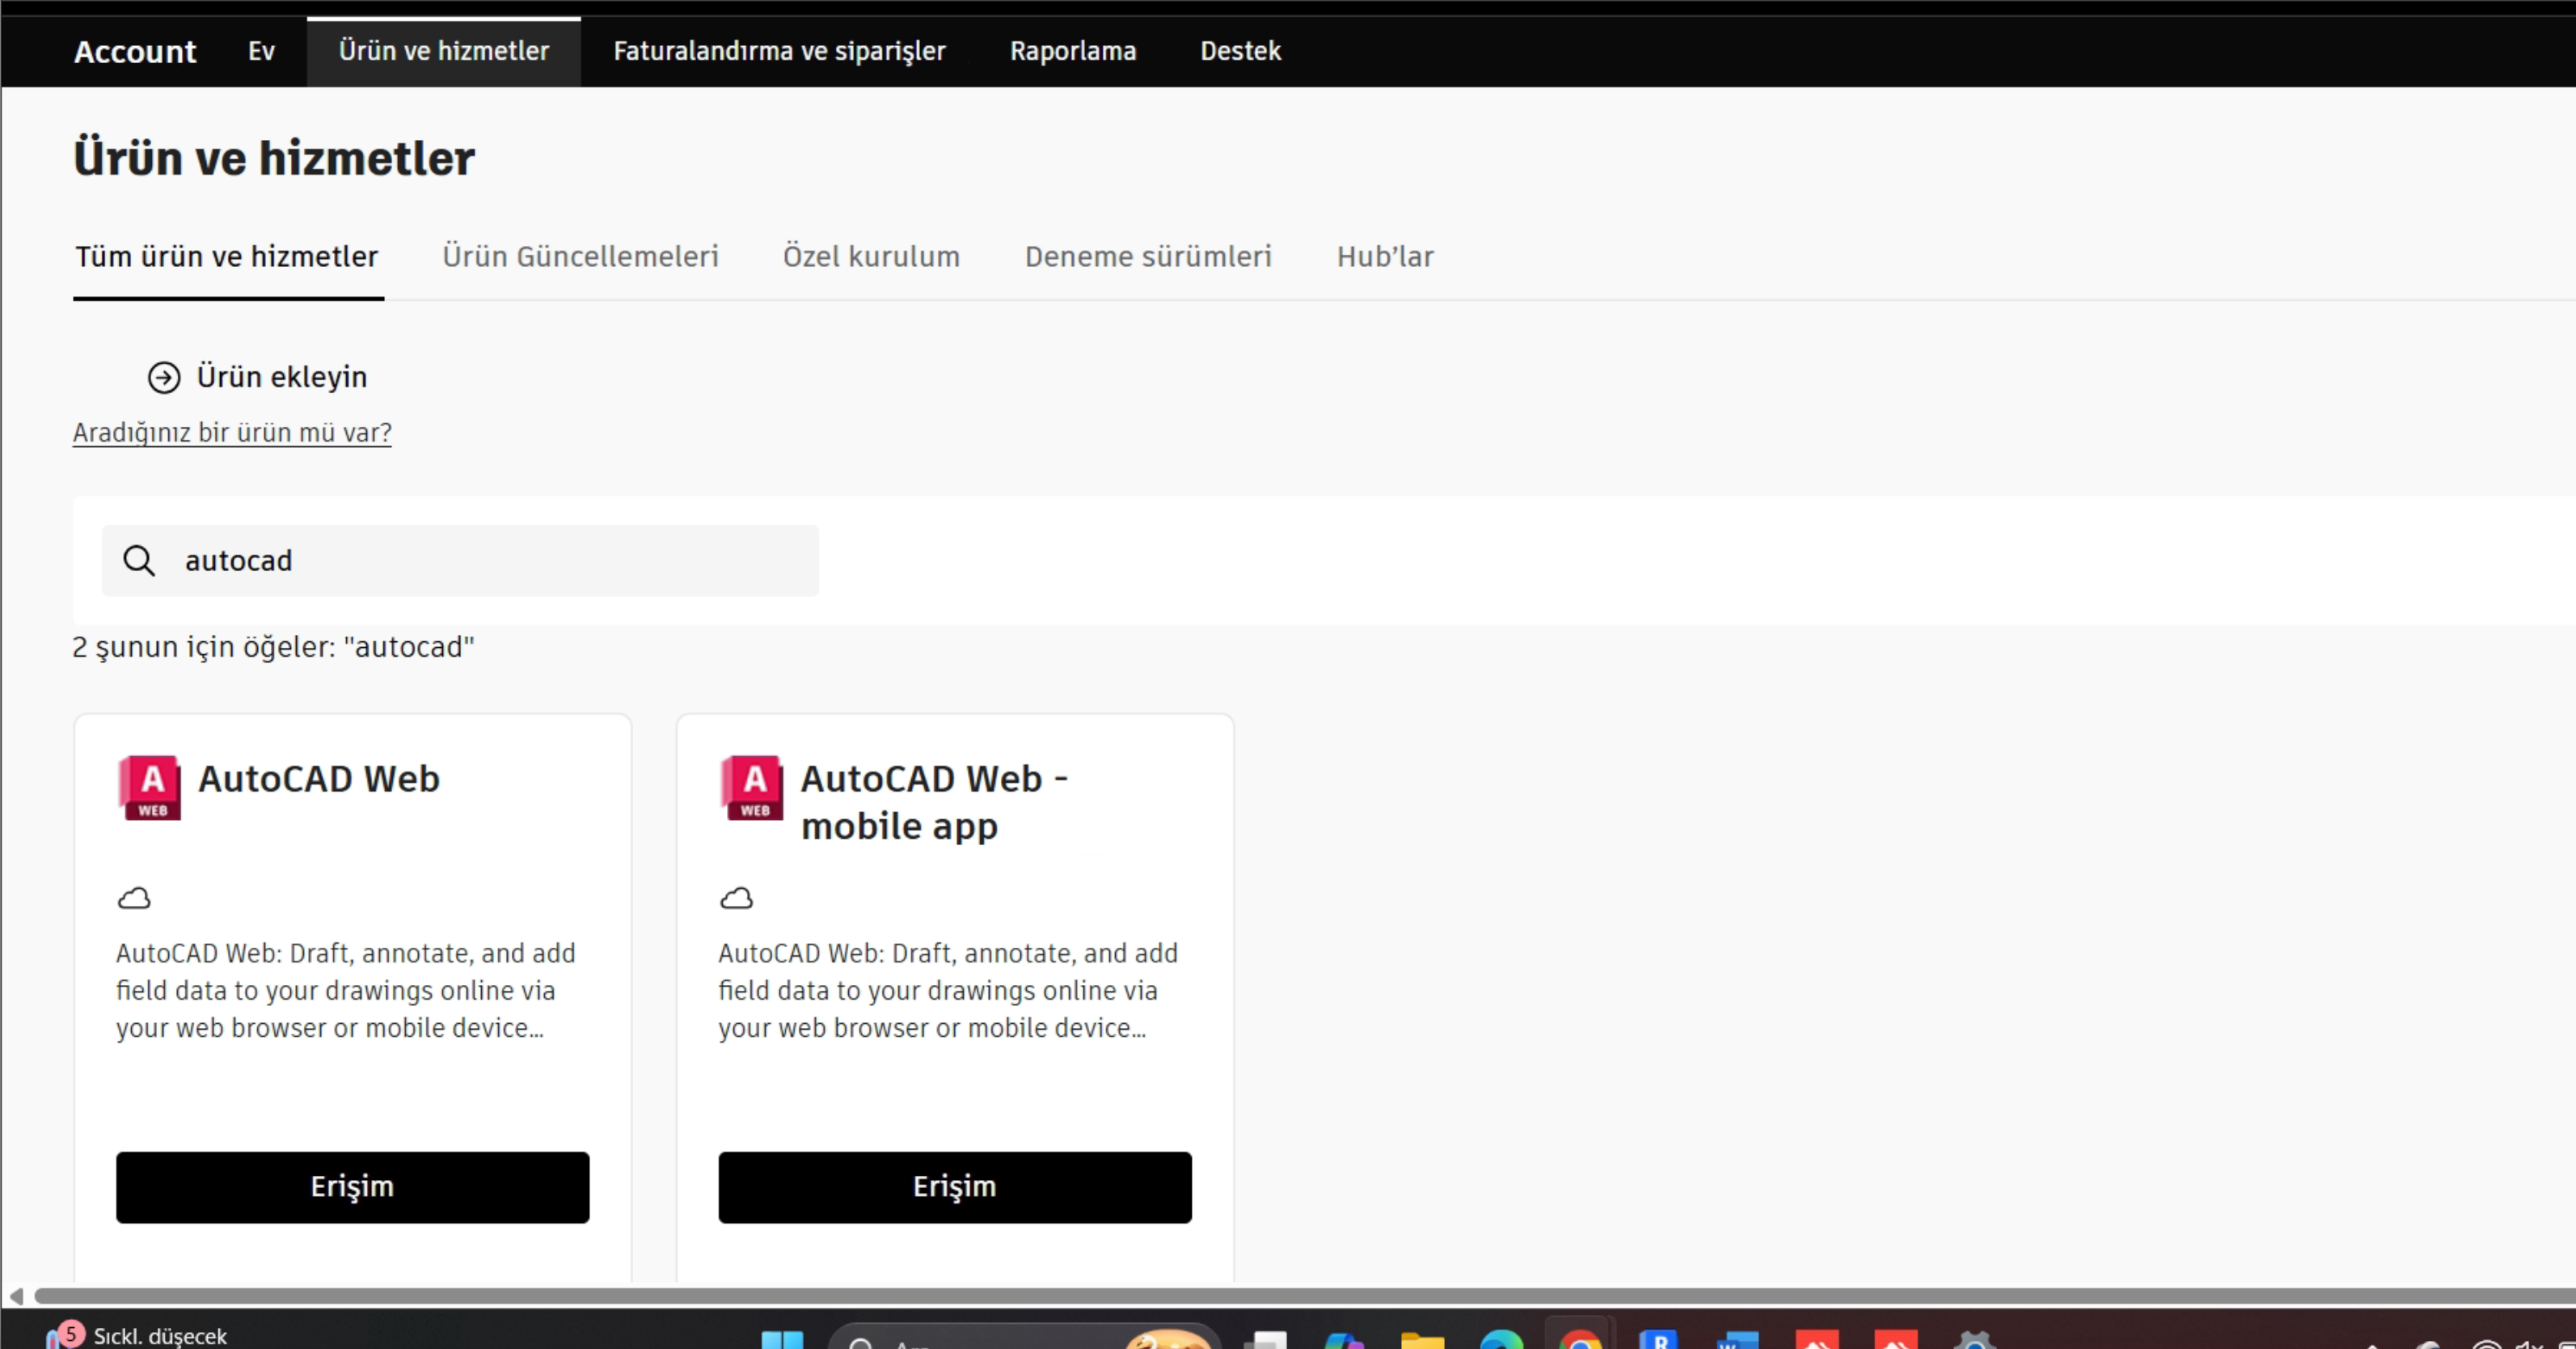2576x1349 pixels.
Task: Click the magnifier icon in the search box
Action: (139, 561)
